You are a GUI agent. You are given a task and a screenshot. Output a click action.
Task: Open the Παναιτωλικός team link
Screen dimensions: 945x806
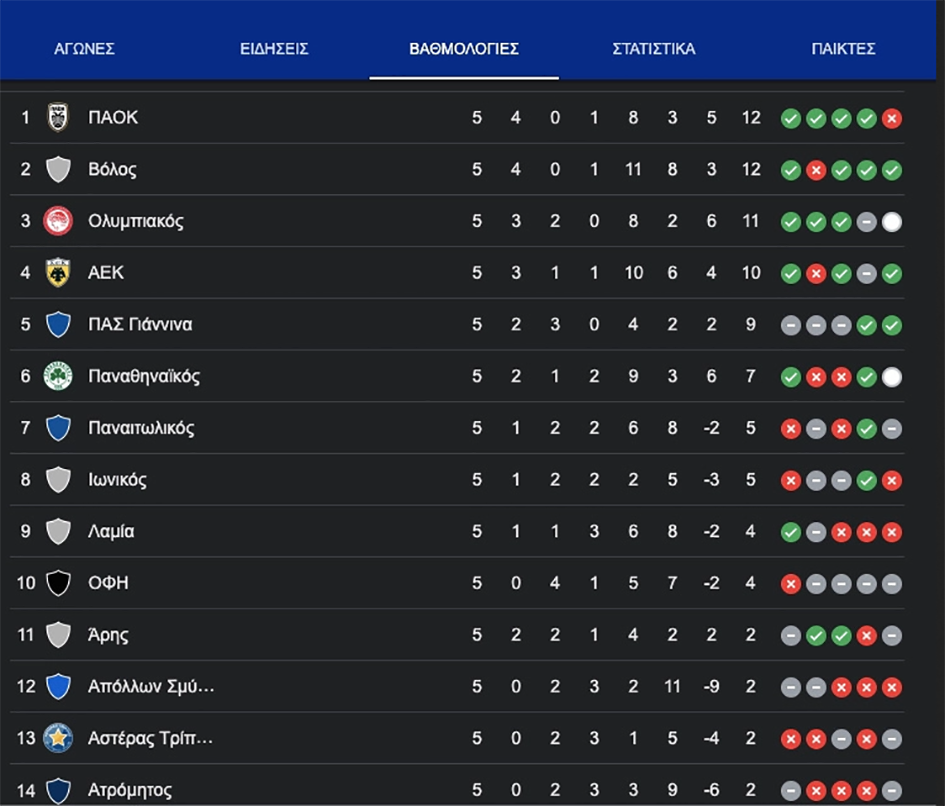click(x=141, y=428)
